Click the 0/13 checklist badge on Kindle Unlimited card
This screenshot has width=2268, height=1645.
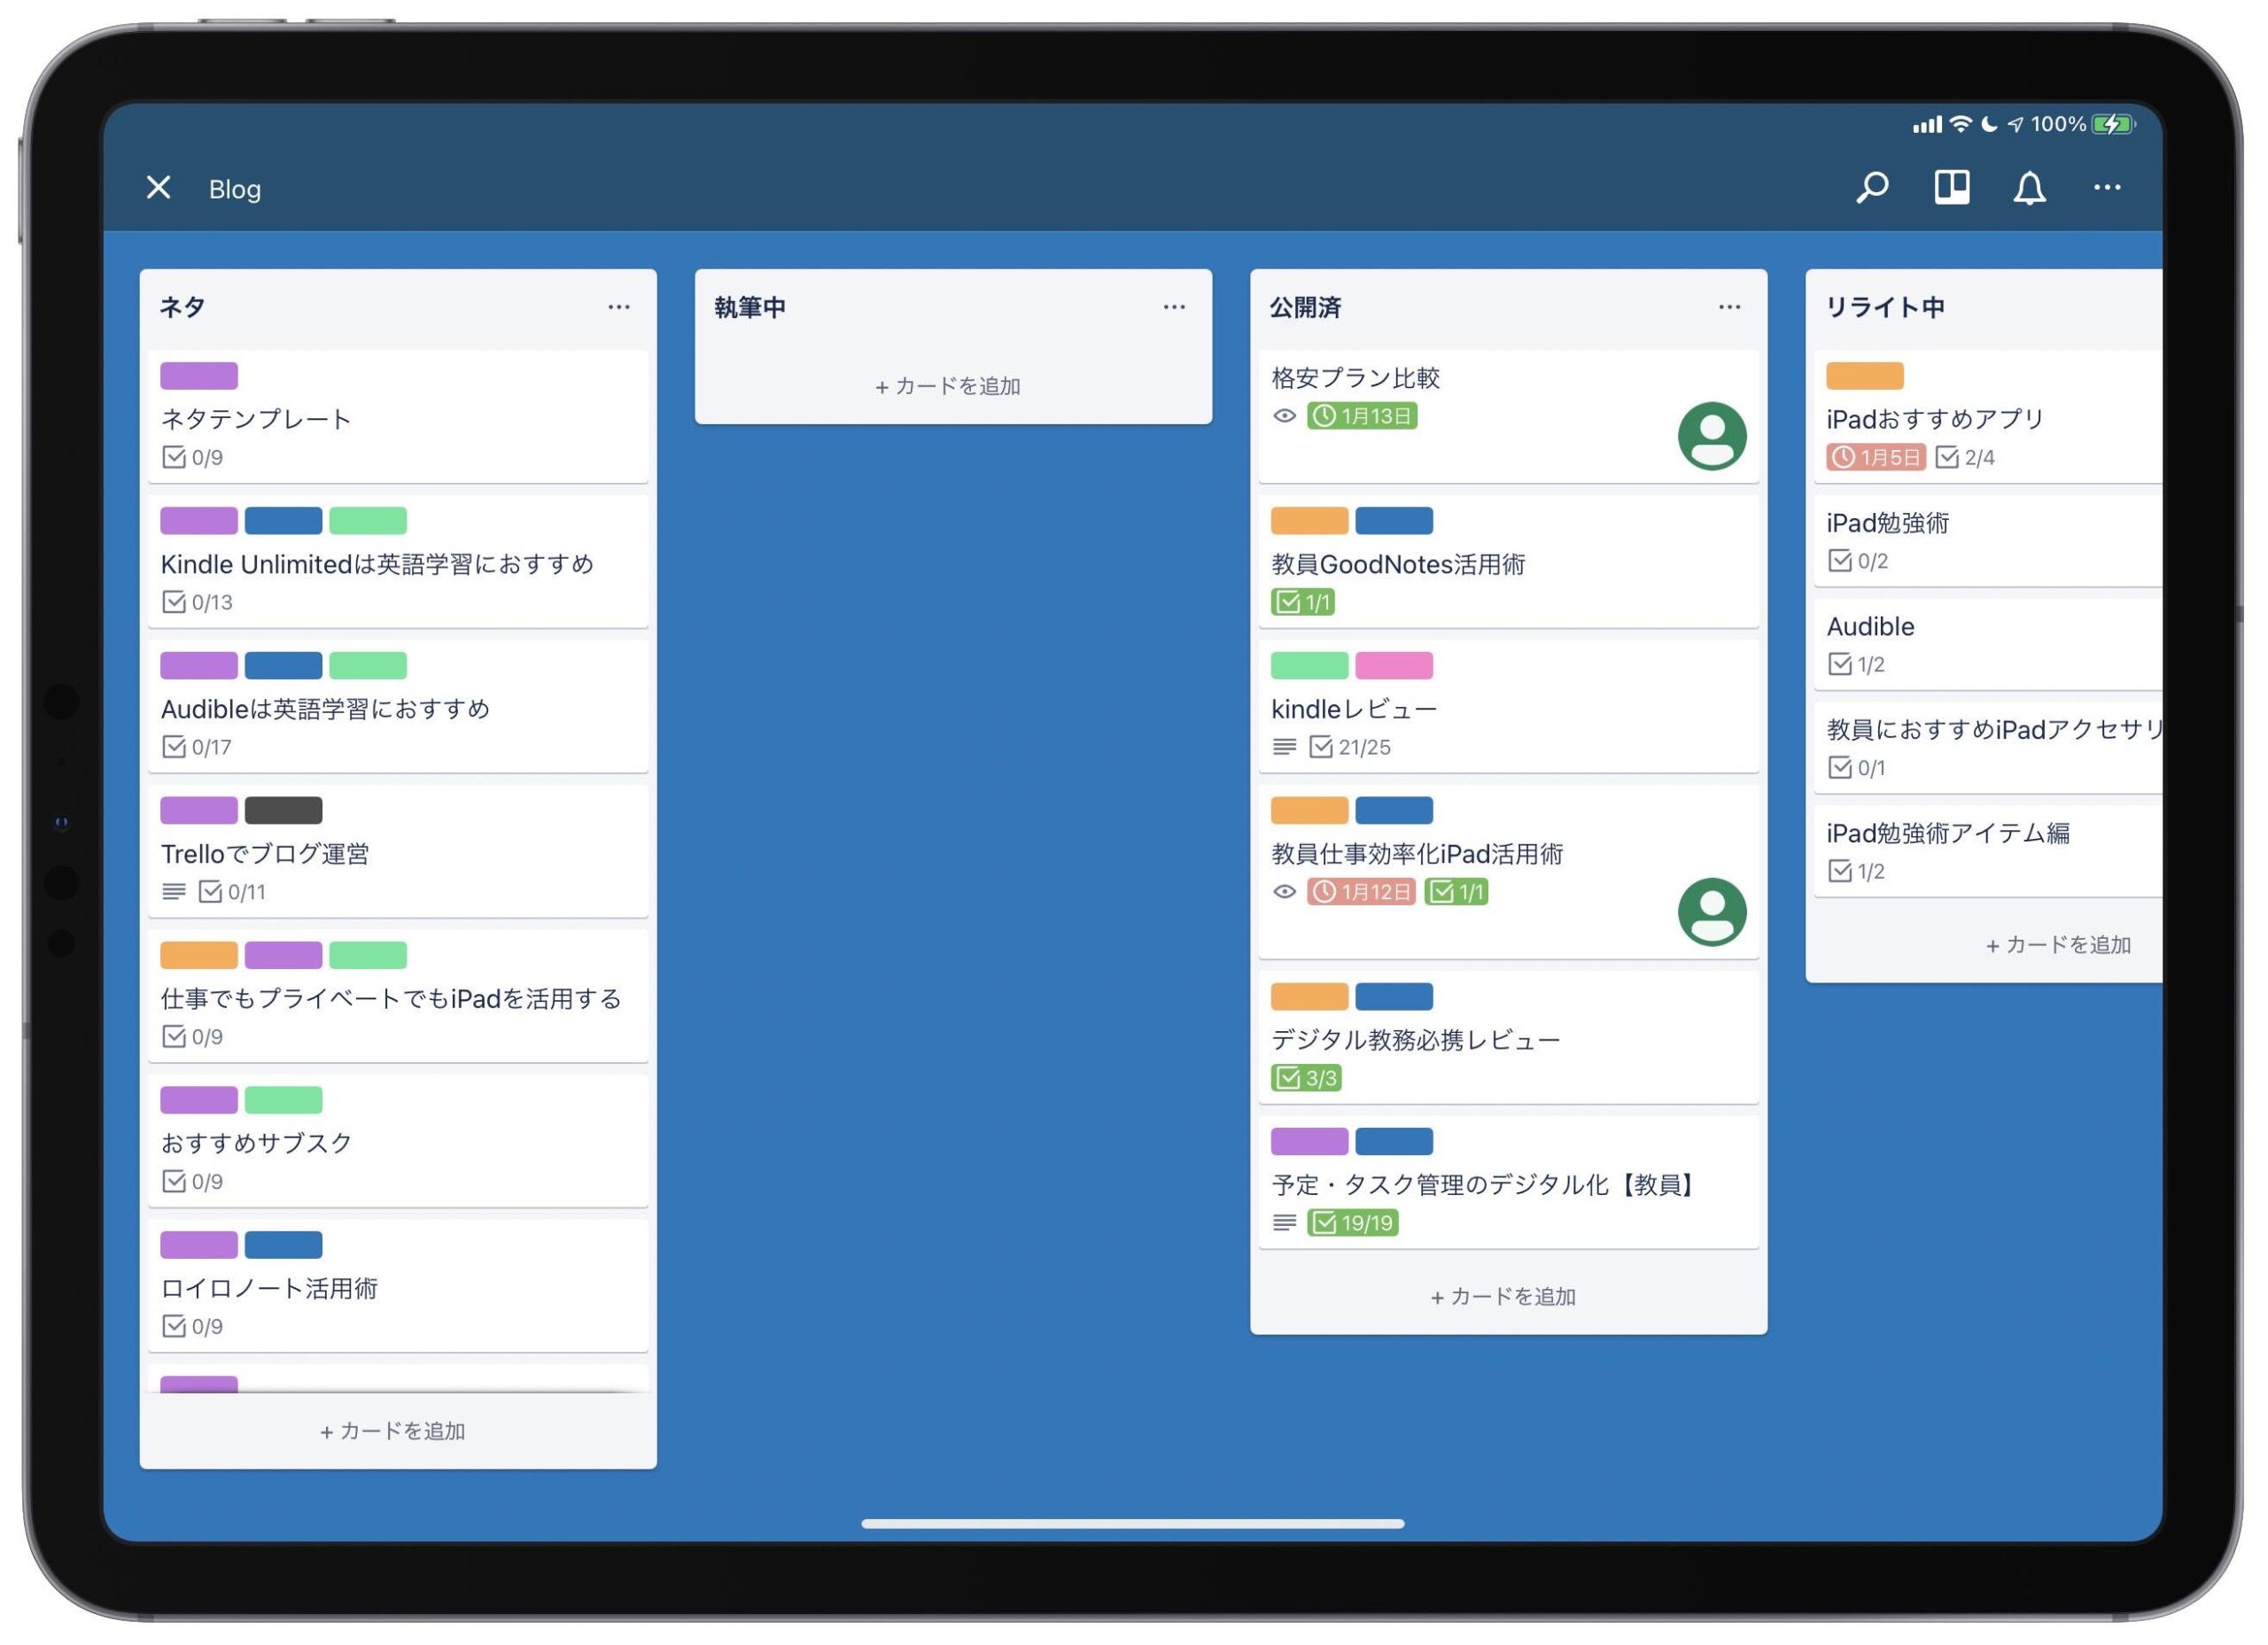coord(198,603)
